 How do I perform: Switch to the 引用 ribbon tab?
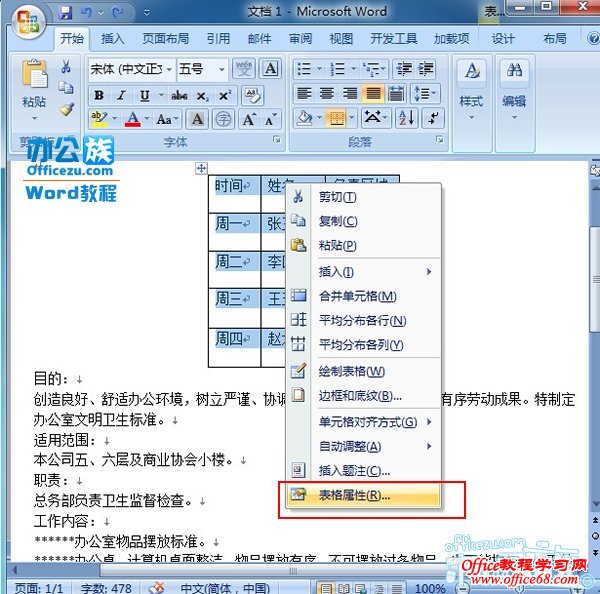tap(218, 39)
